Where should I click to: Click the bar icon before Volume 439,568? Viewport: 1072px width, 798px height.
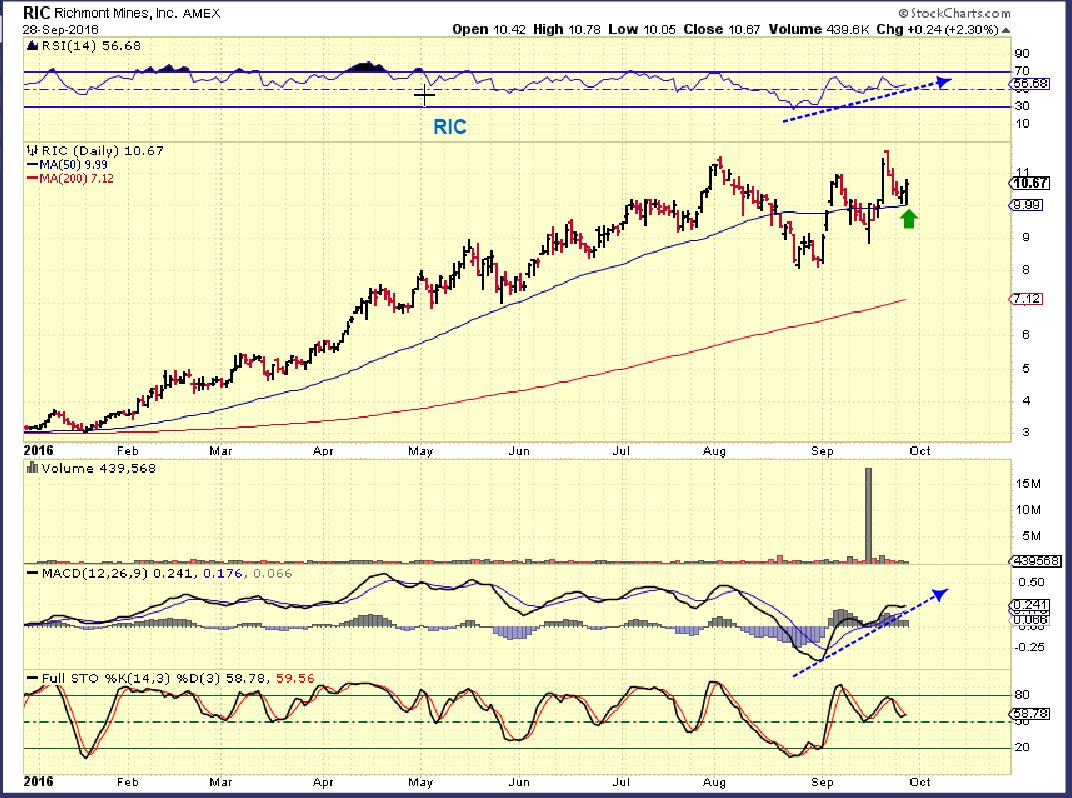click(x=31, y=468)
